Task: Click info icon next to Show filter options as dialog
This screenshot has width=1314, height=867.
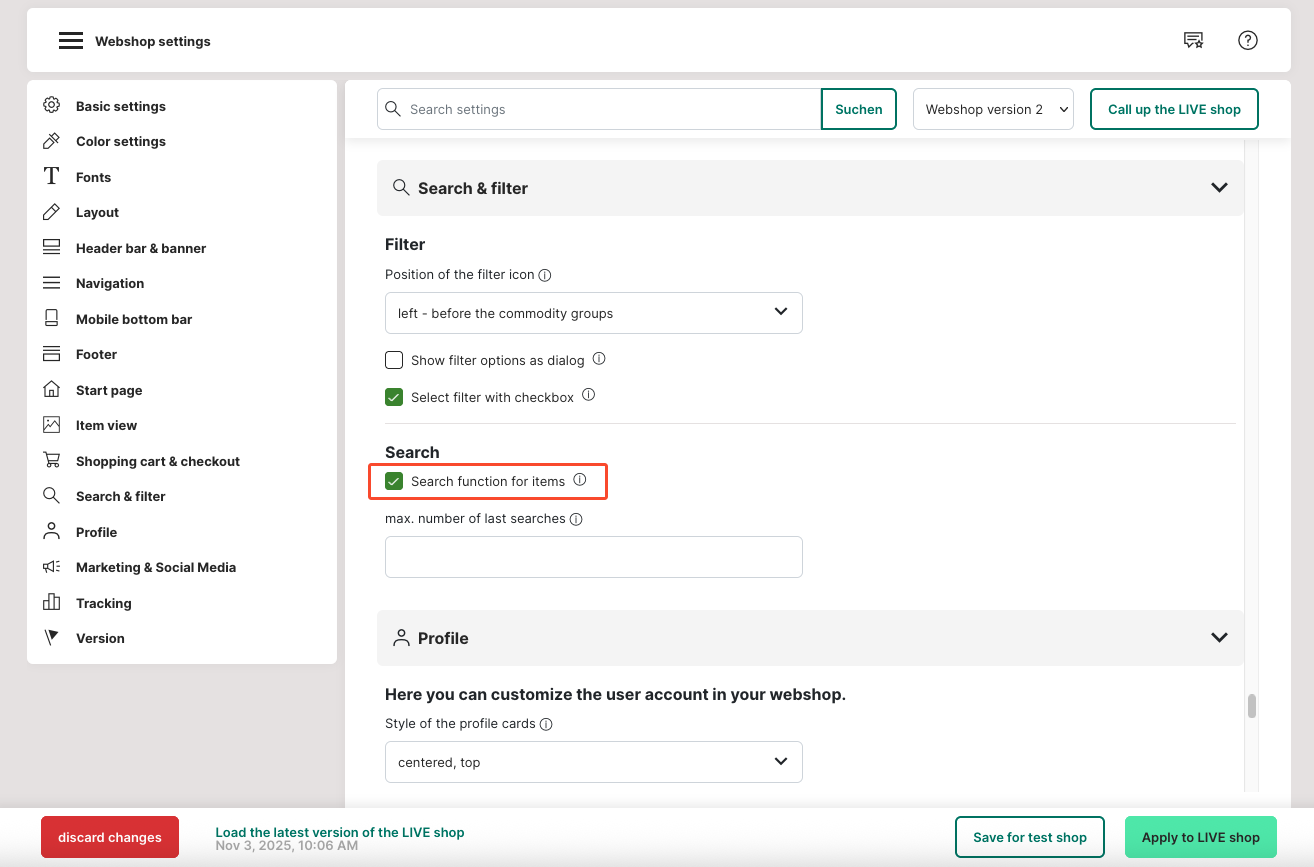Action: click(x=599, y=359)
